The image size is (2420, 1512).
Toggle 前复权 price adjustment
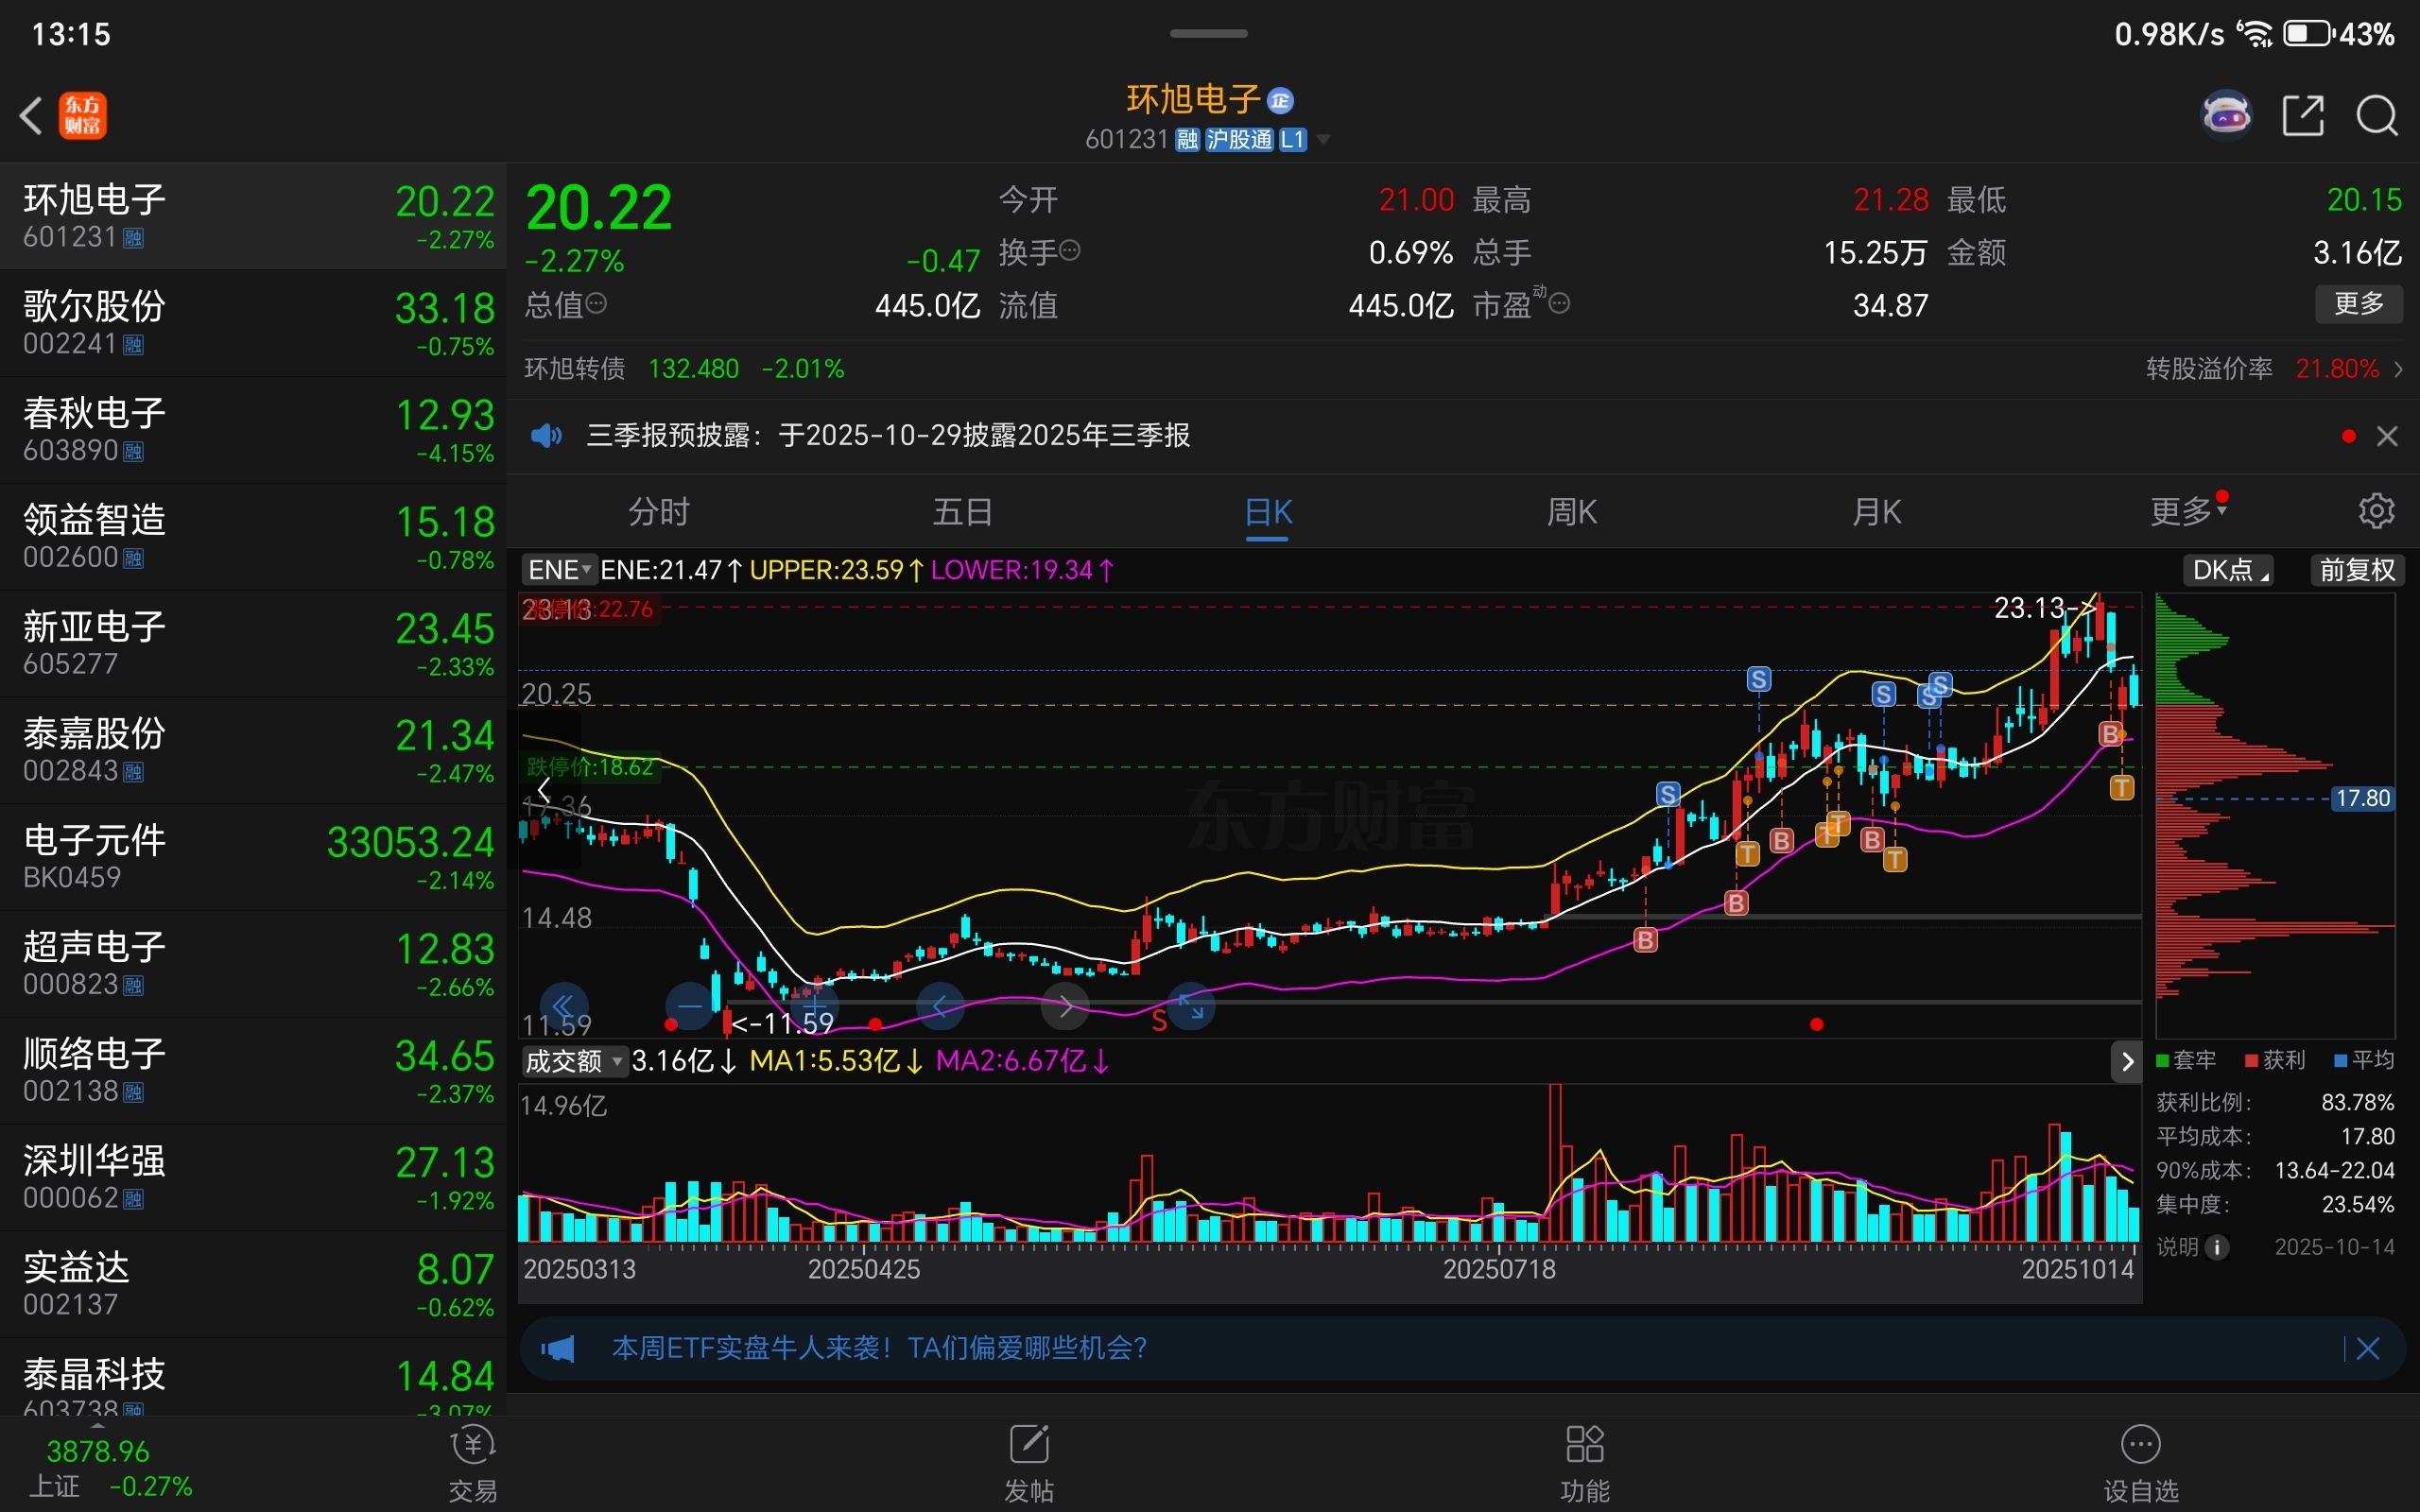[2356, 570]
